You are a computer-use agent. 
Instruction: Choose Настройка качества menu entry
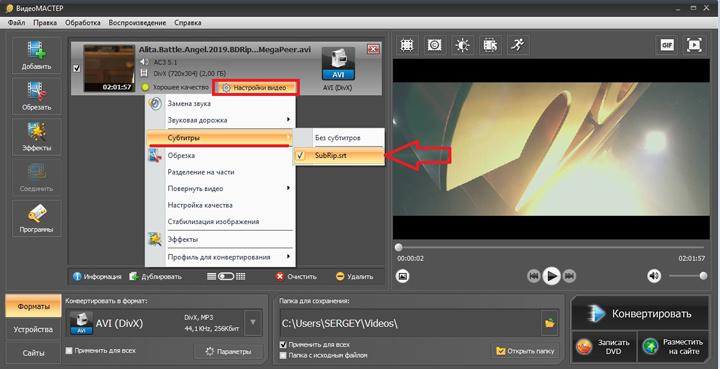(220, 205)
